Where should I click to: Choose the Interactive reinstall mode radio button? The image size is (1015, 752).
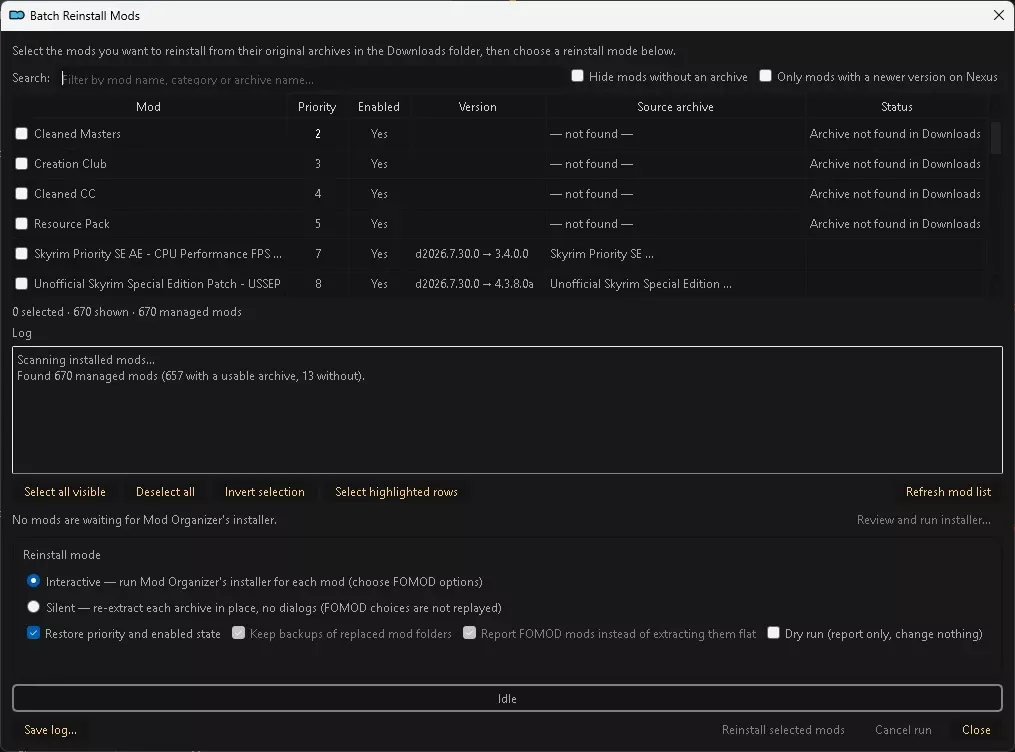(34, 581)
